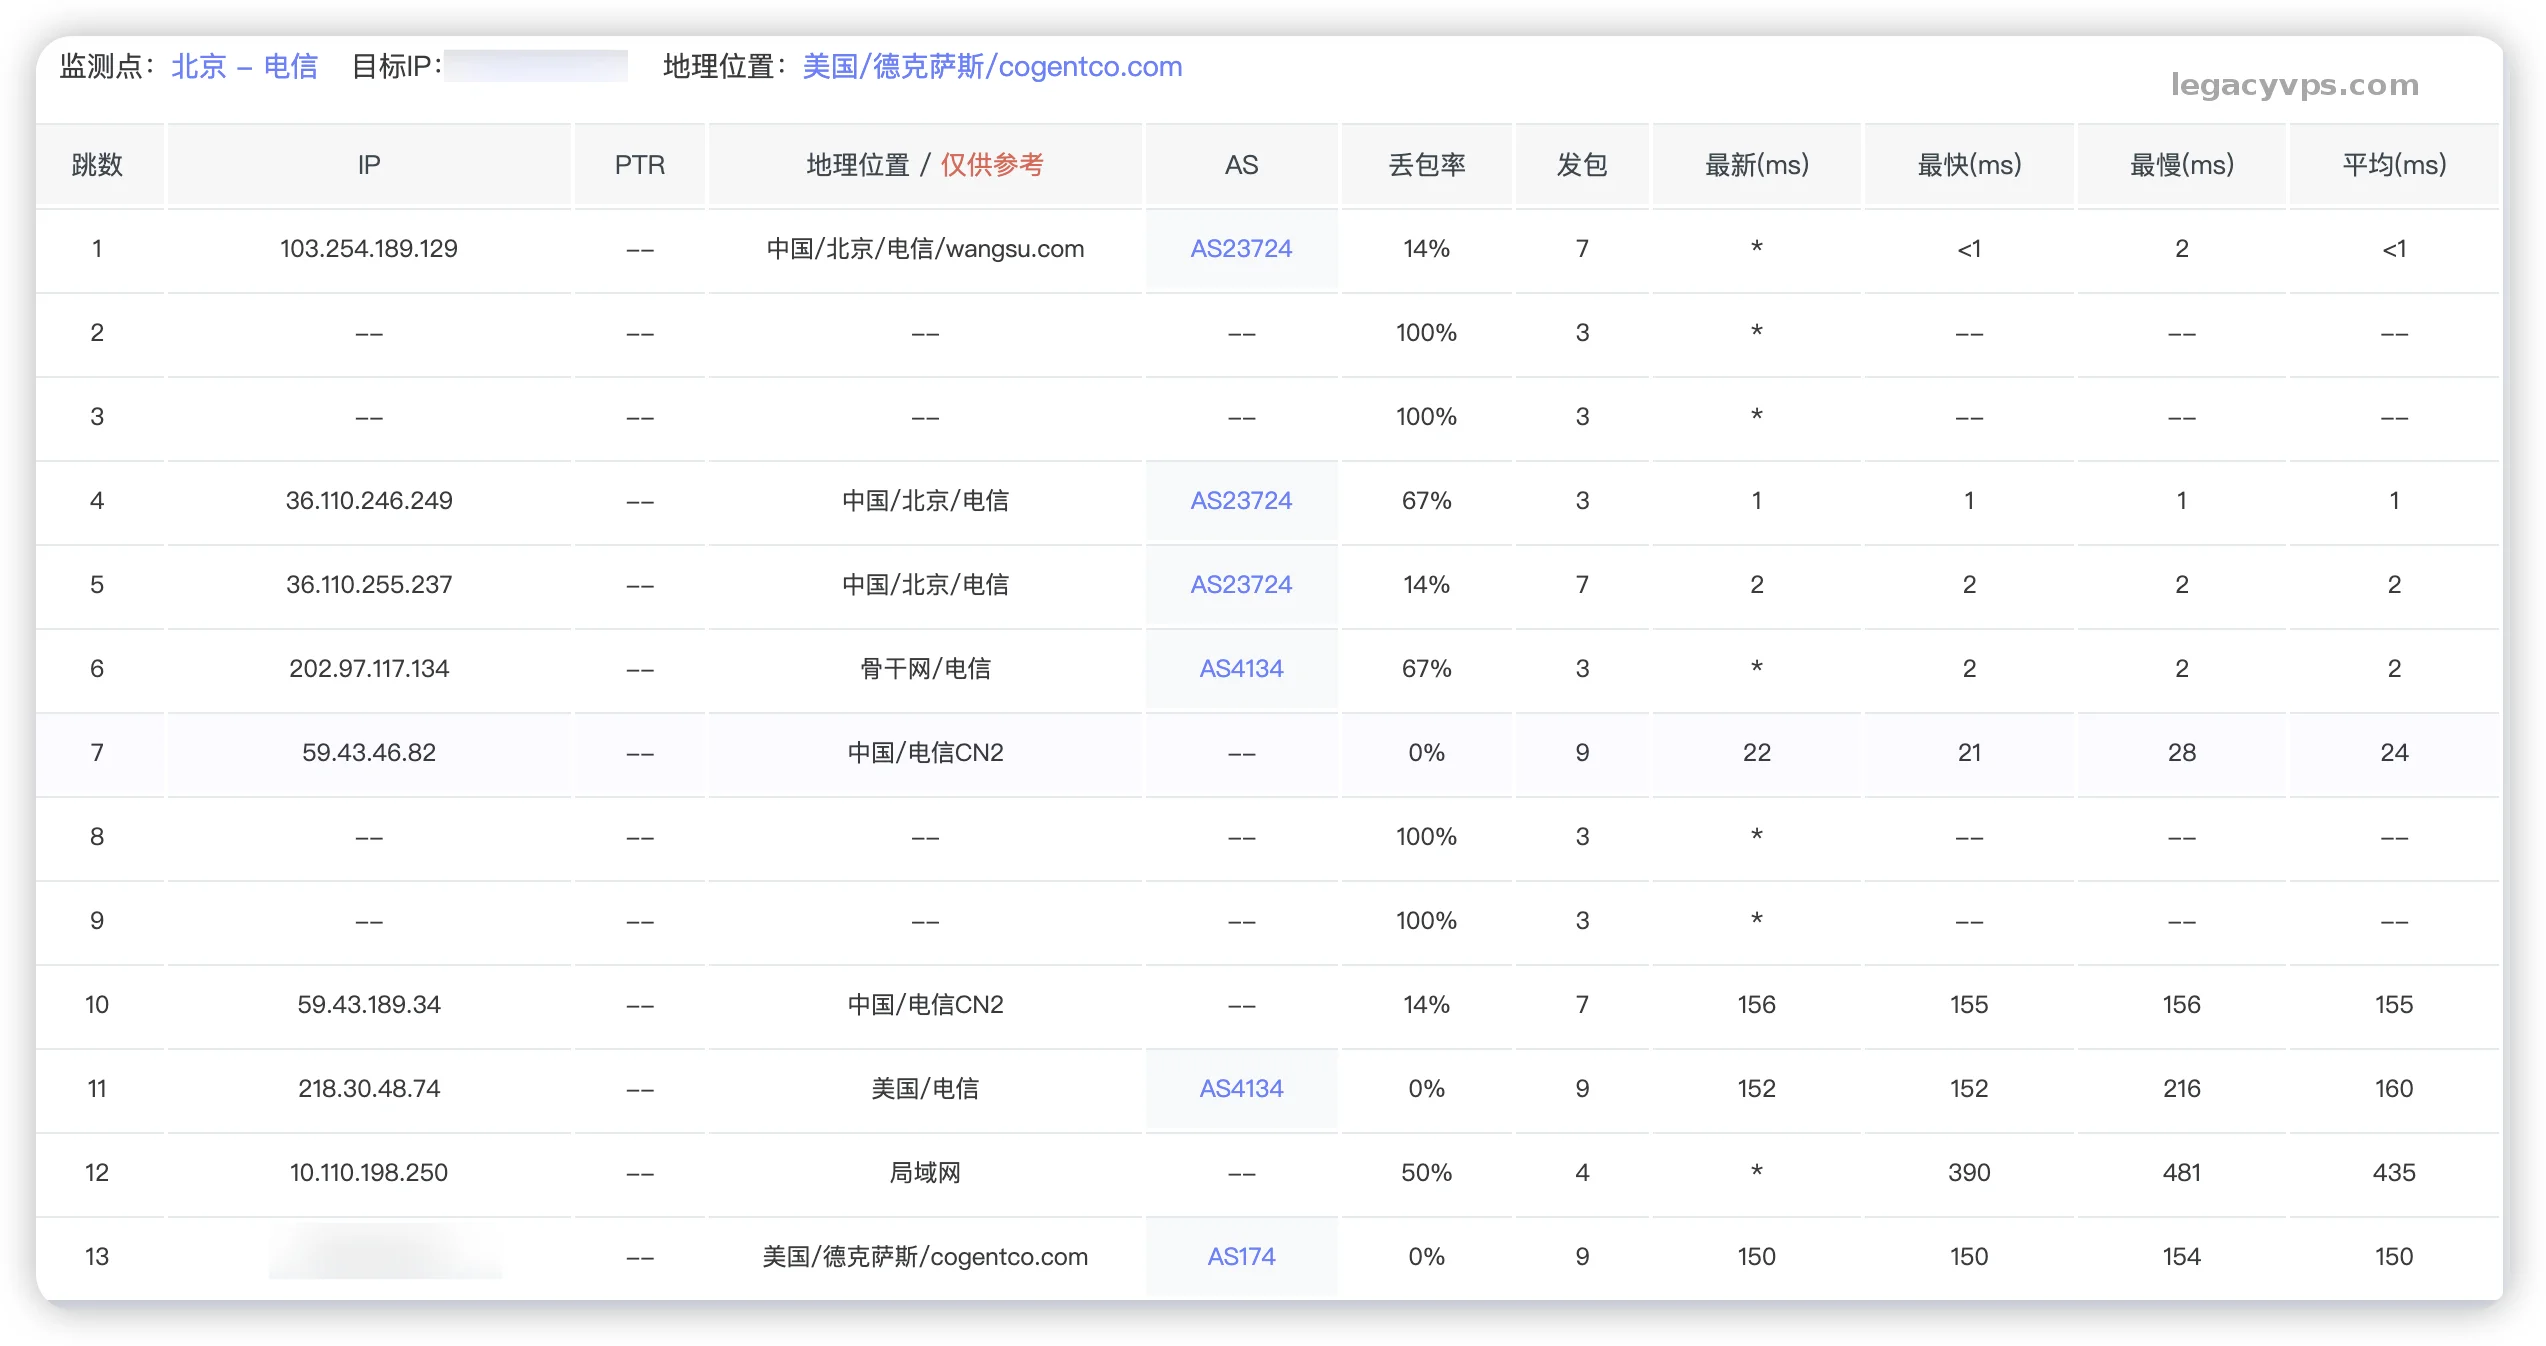Click the 平均(ms) column header
This screenshot has height=1346, width=2546.
point(2393,165)
